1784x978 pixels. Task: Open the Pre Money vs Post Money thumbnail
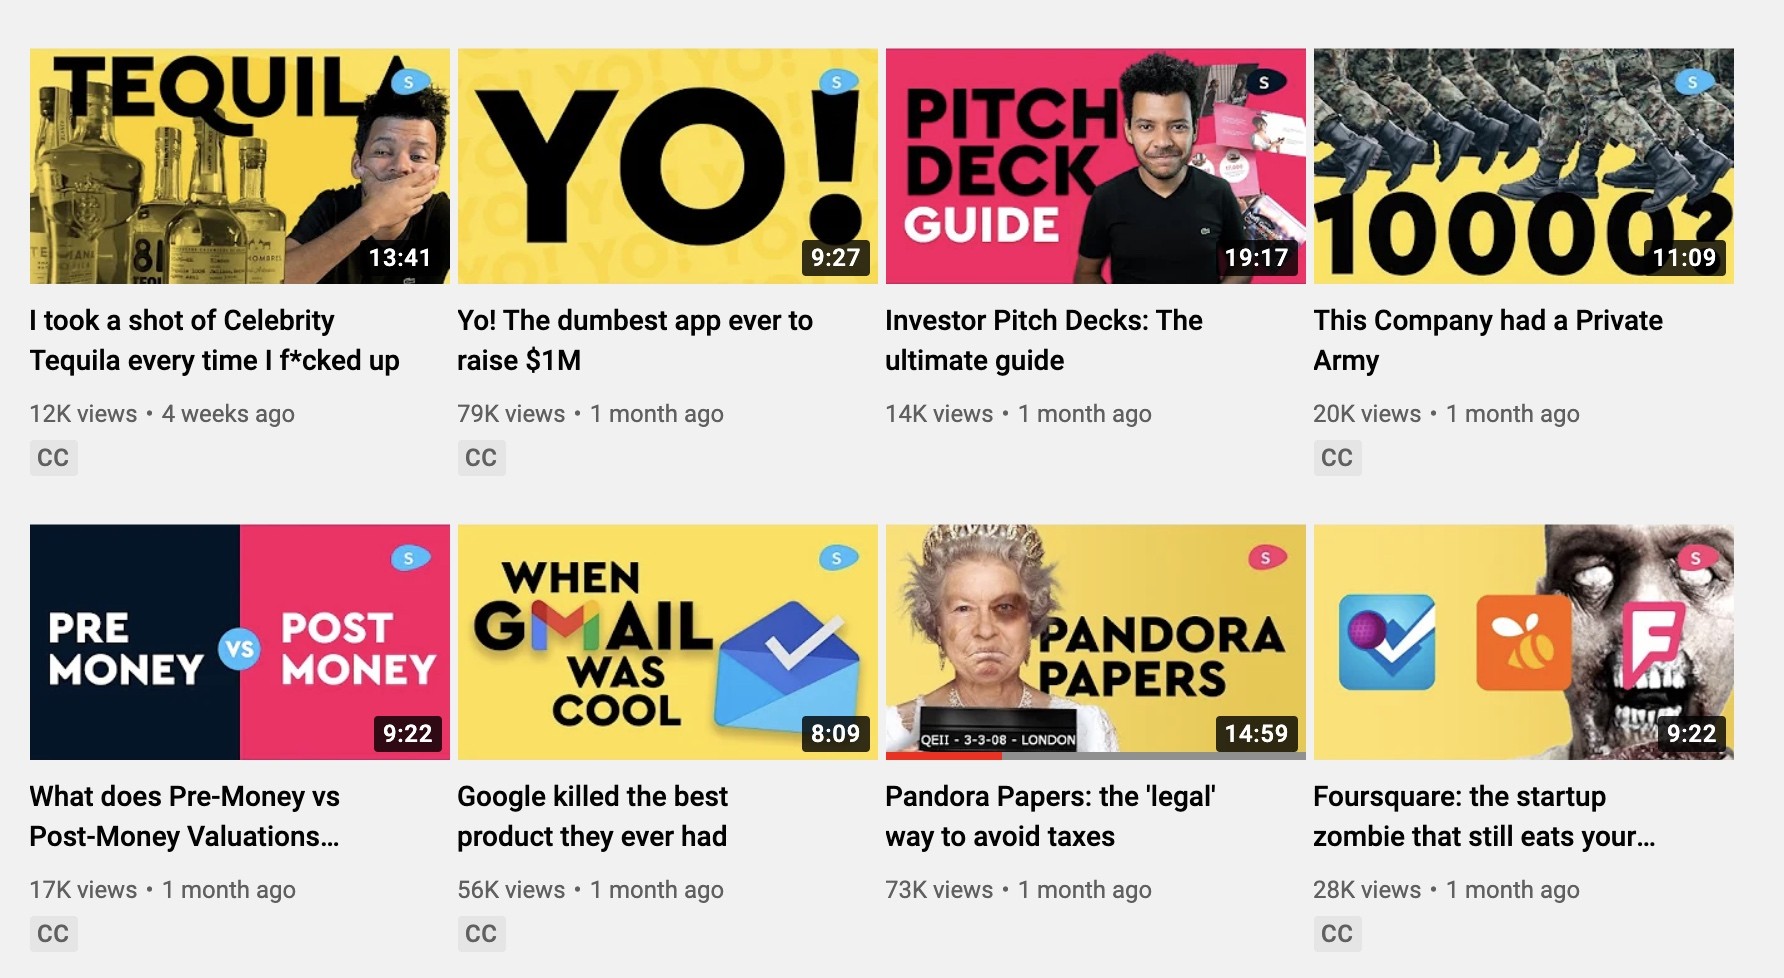(x=239, y=642)
